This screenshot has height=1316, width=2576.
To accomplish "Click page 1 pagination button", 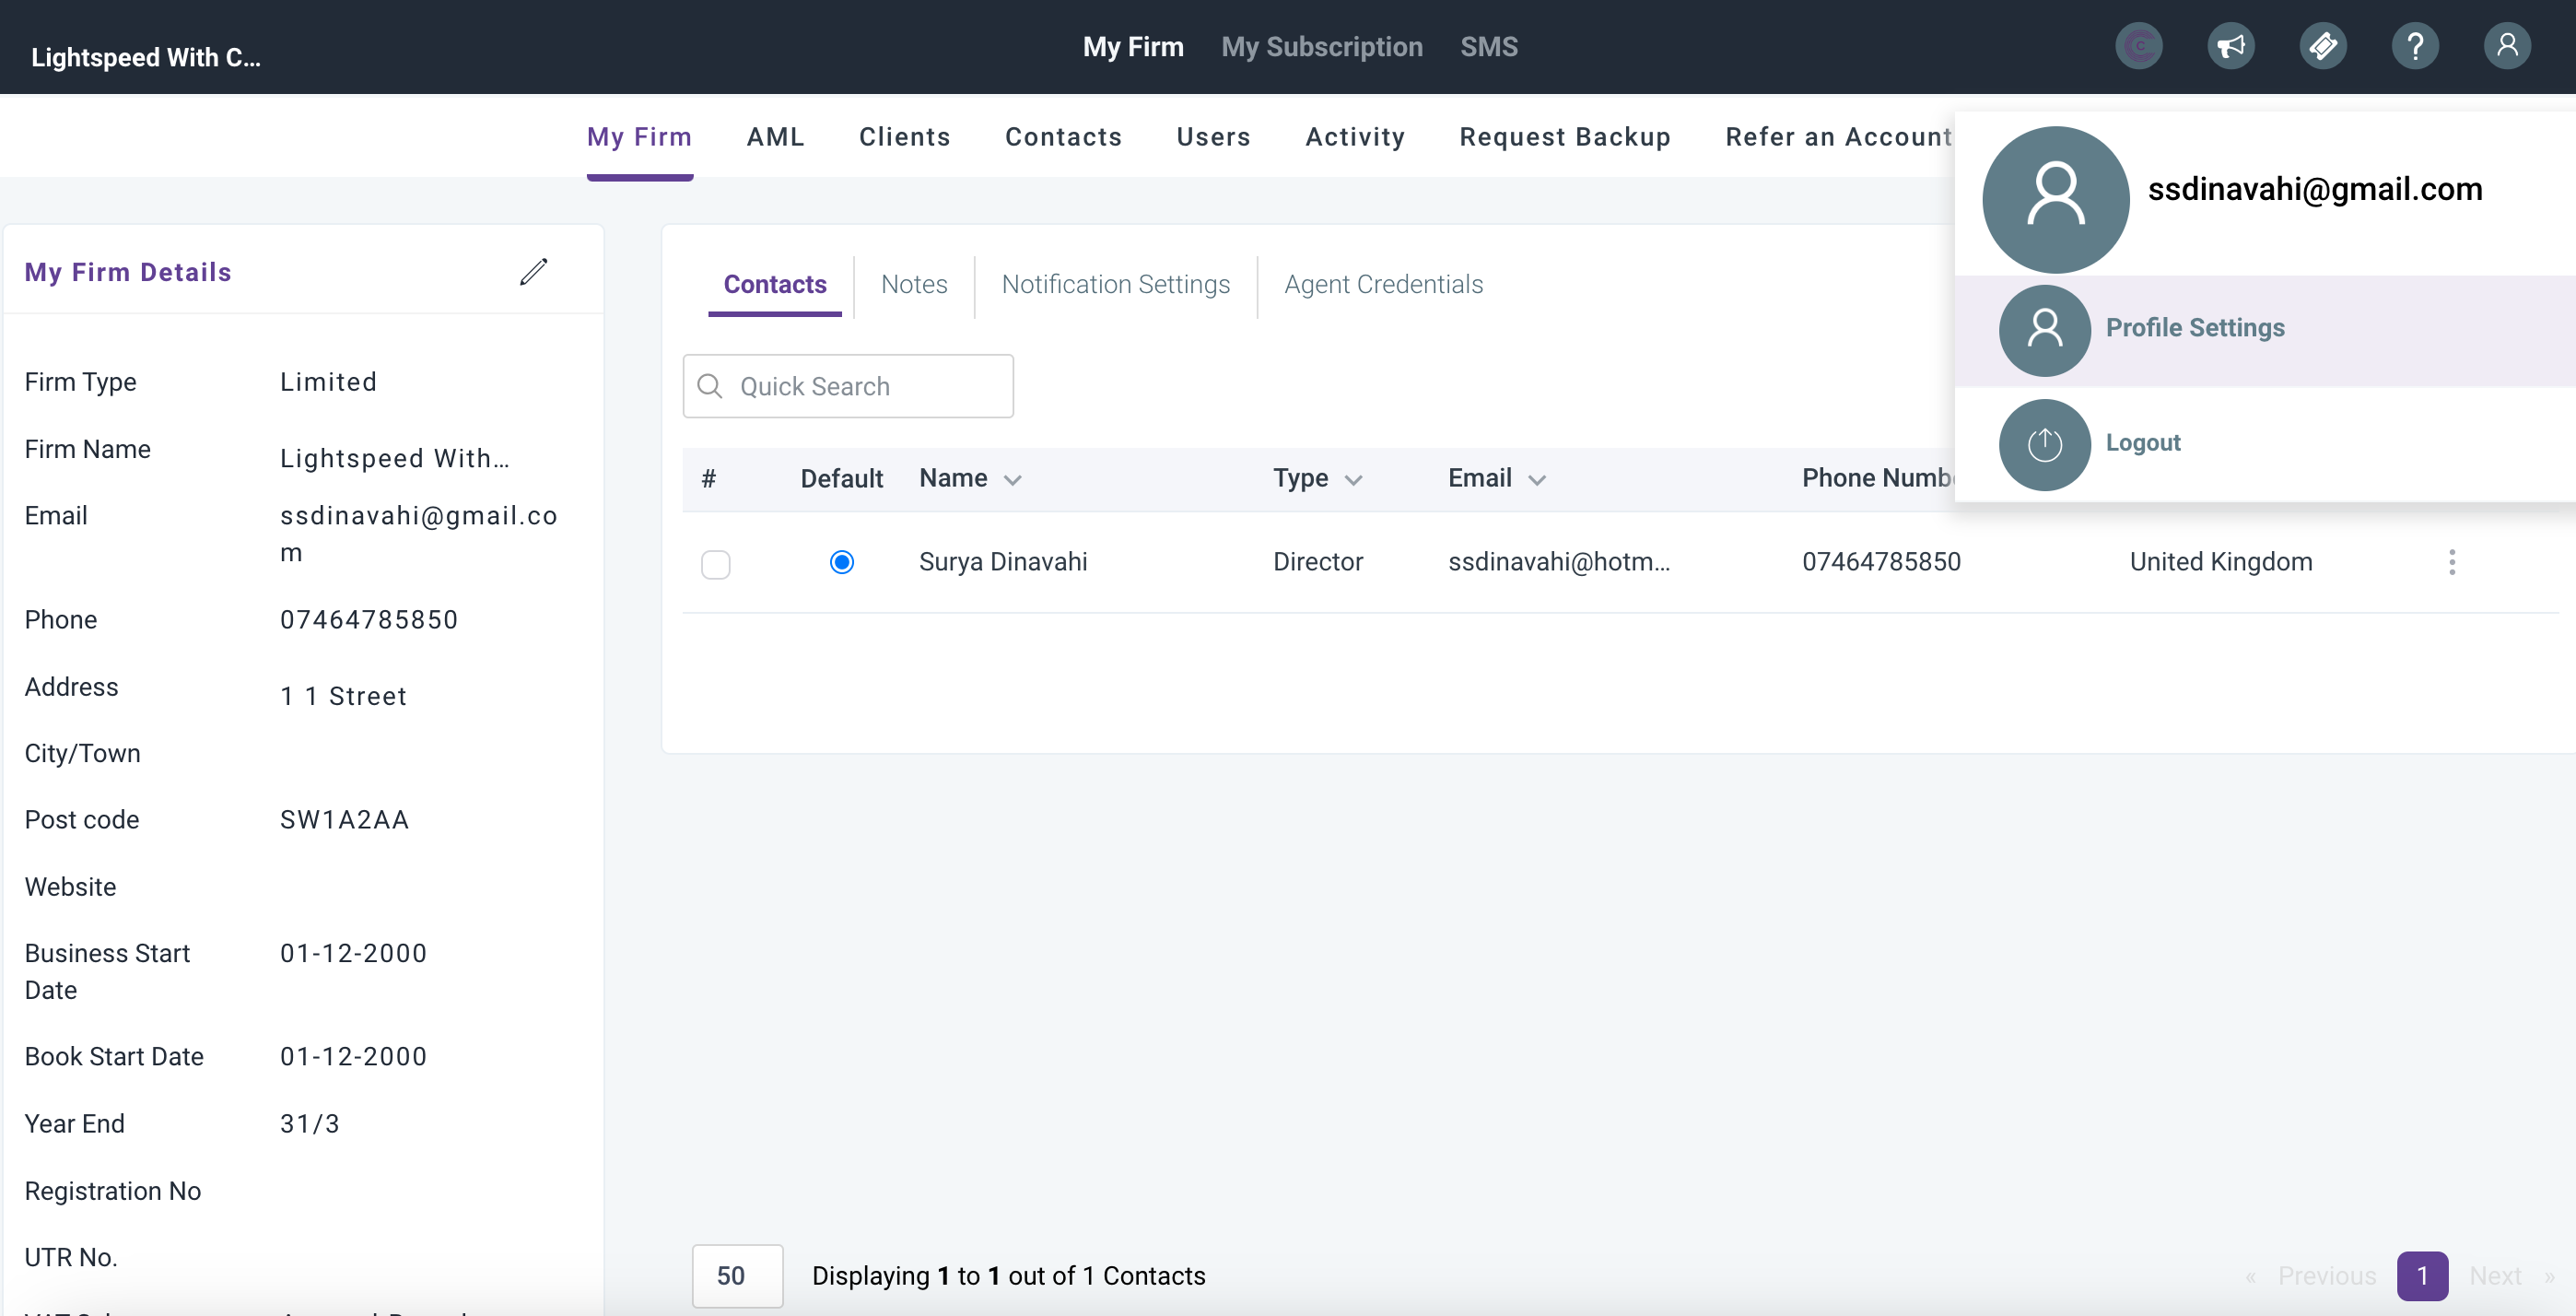I will point(2421,1275).
